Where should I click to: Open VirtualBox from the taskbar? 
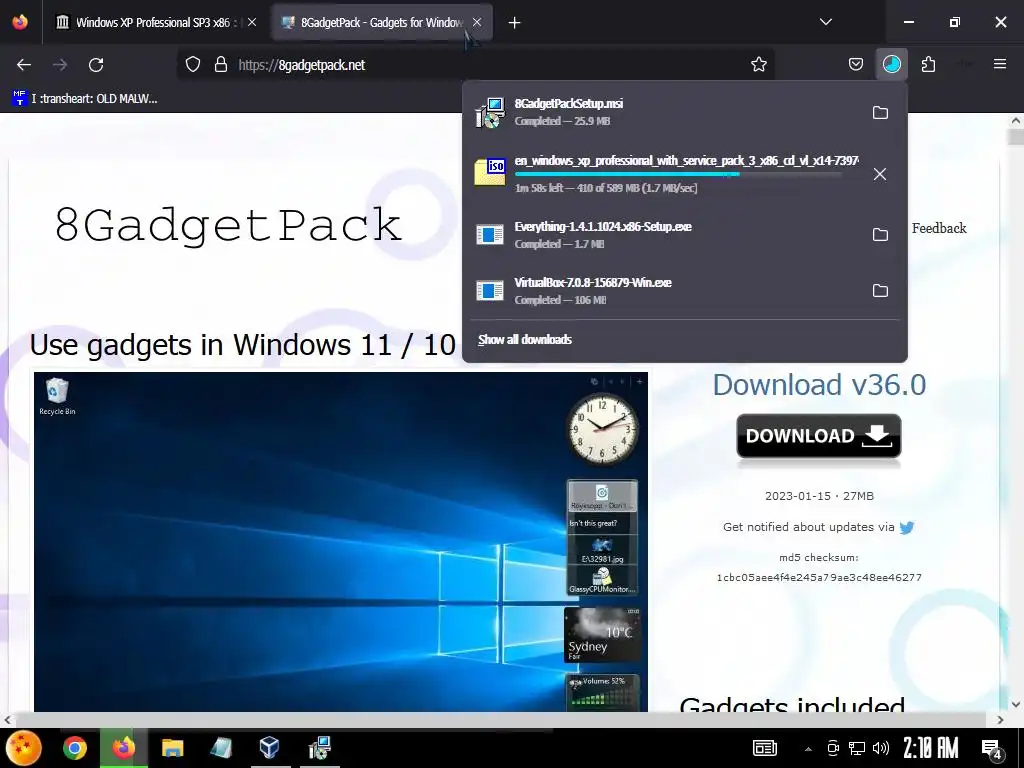coord(270,748)
